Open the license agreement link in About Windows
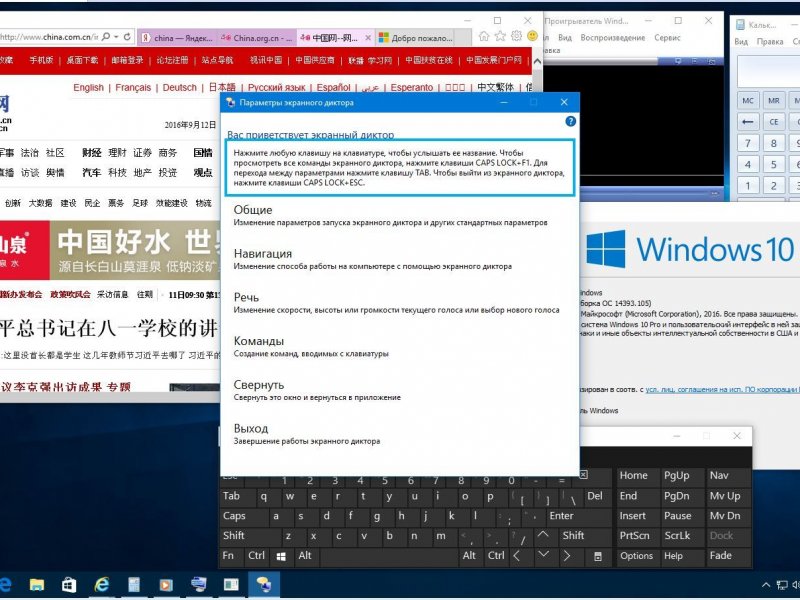 [x=722, y=389]
